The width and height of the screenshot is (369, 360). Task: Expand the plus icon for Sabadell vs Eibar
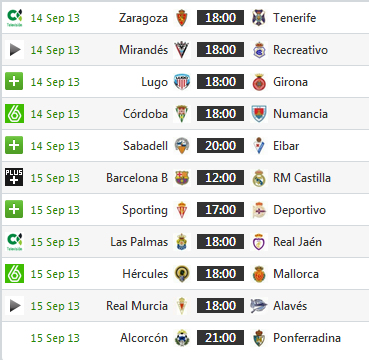pos(14,145)
